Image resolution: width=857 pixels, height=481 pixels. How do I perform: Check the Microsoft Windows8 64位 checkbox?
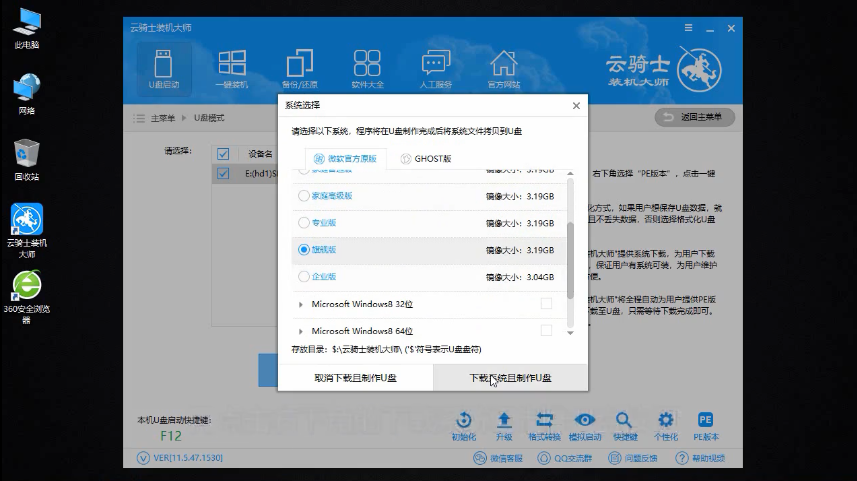tap(546, 330)
